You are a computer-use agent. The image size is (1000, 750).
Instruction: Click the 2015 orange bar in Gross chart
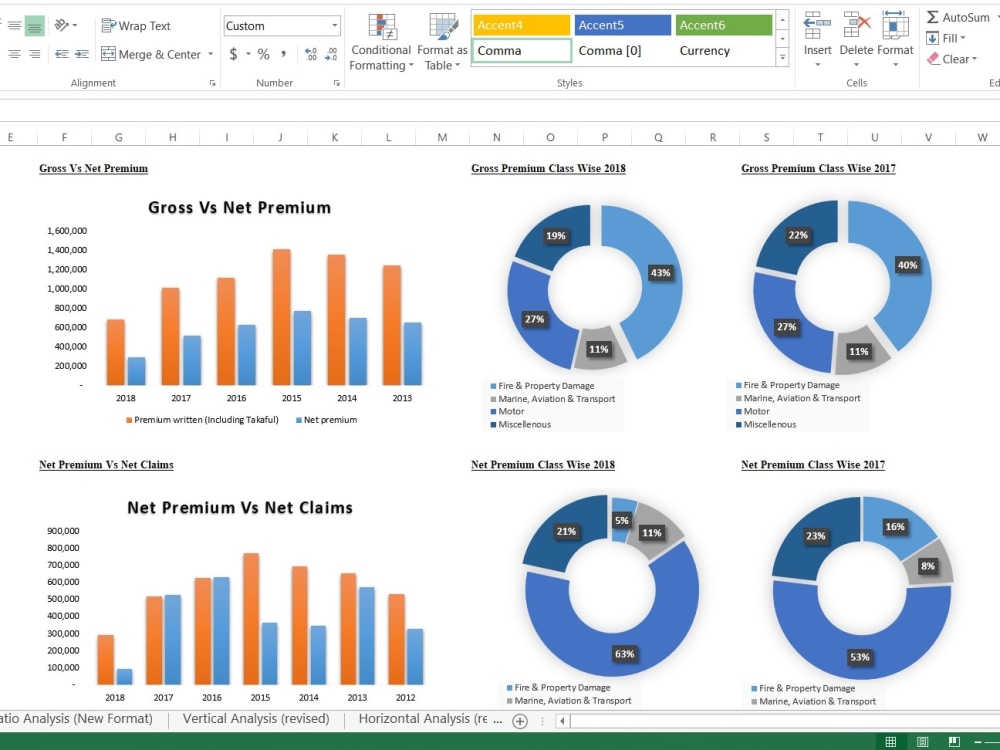point(281,317)
